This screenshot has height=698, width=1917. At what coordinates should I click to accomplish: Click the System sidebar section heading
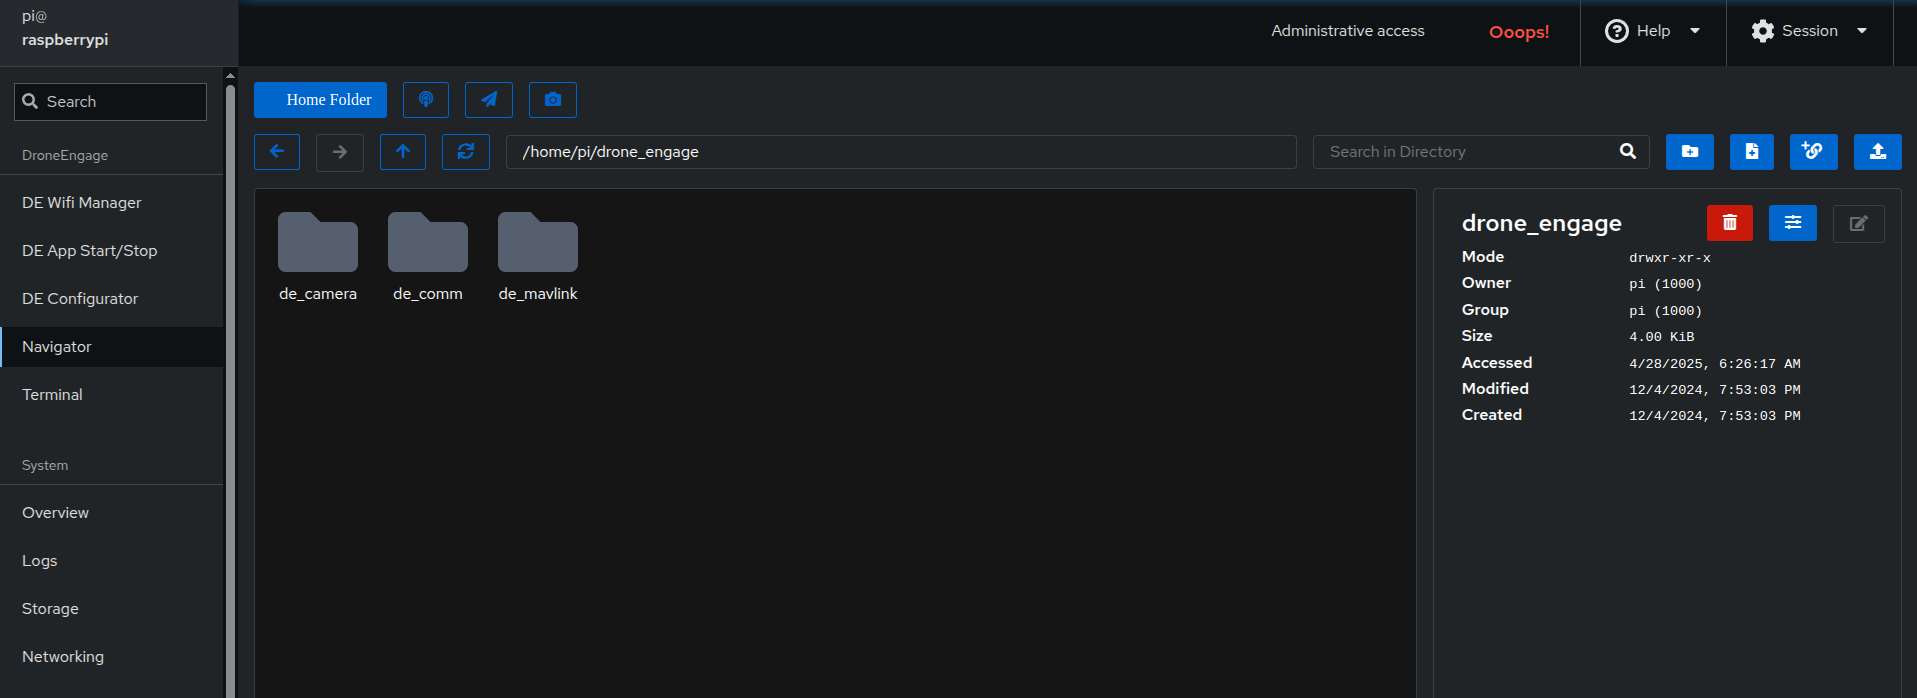(x=45, y=466)
